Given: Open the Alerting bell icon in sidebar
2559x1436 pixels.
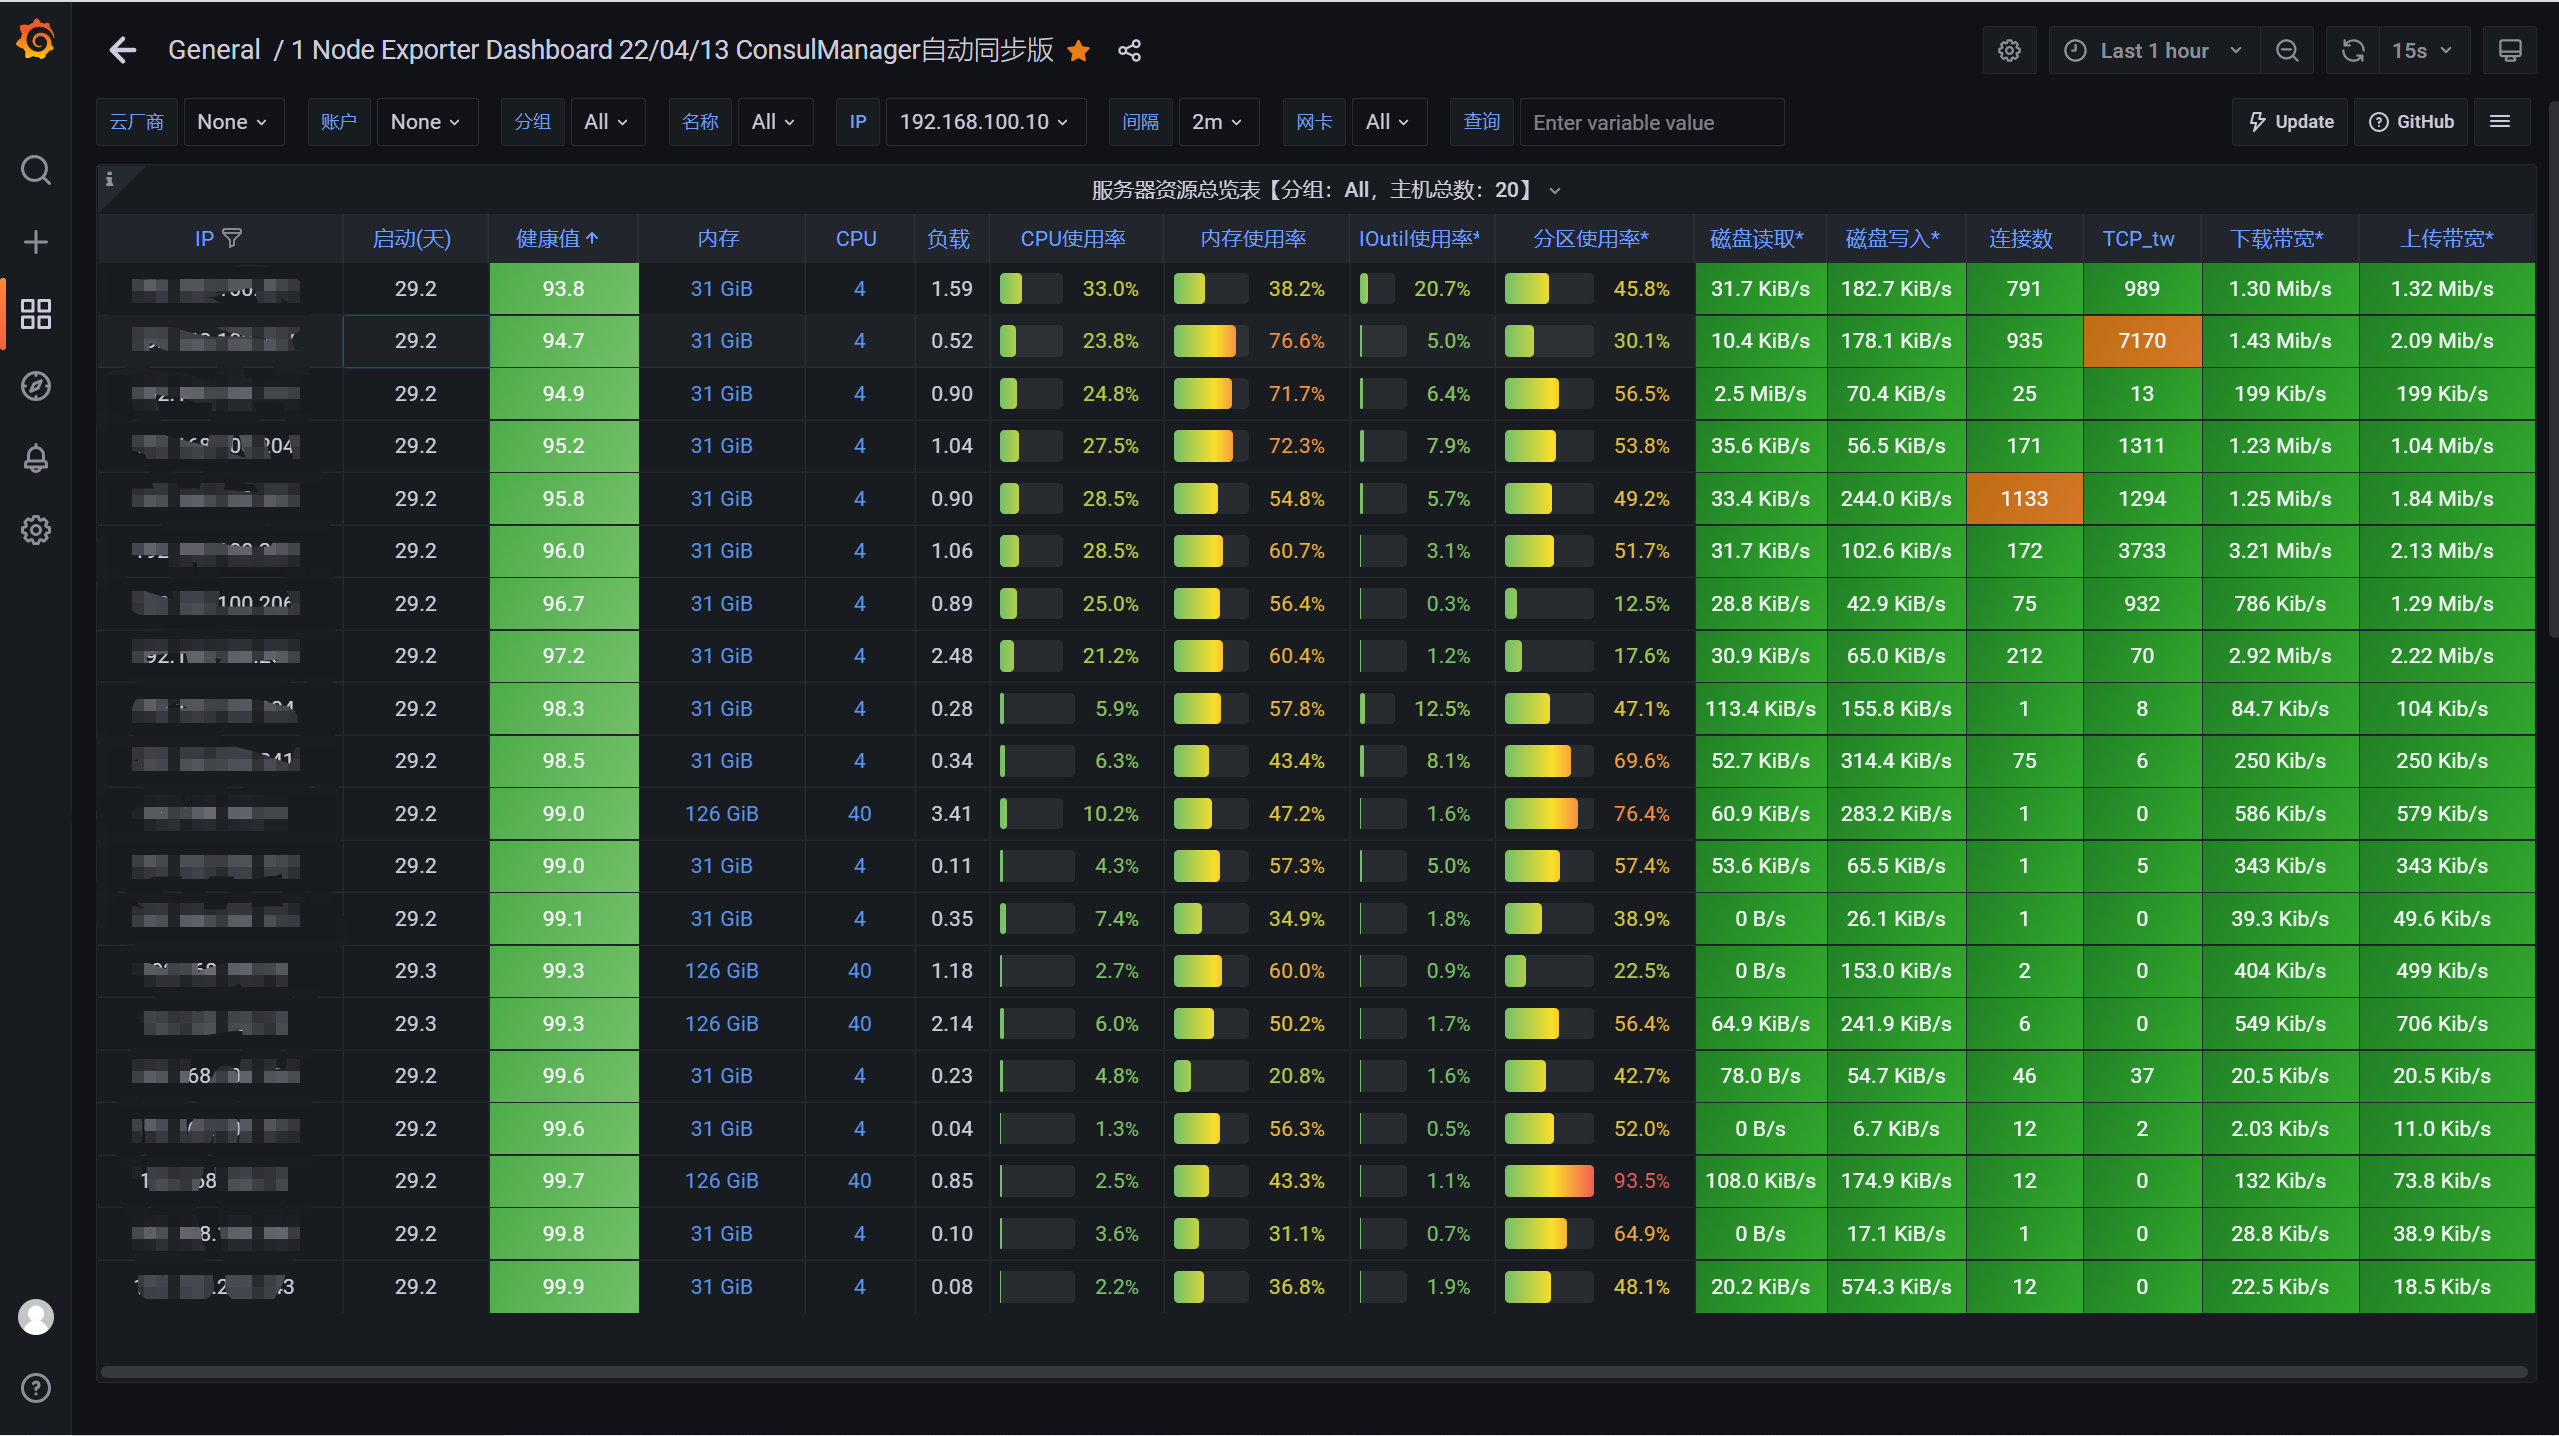Looking at the screenshot, I should click(x=36, y=458).
